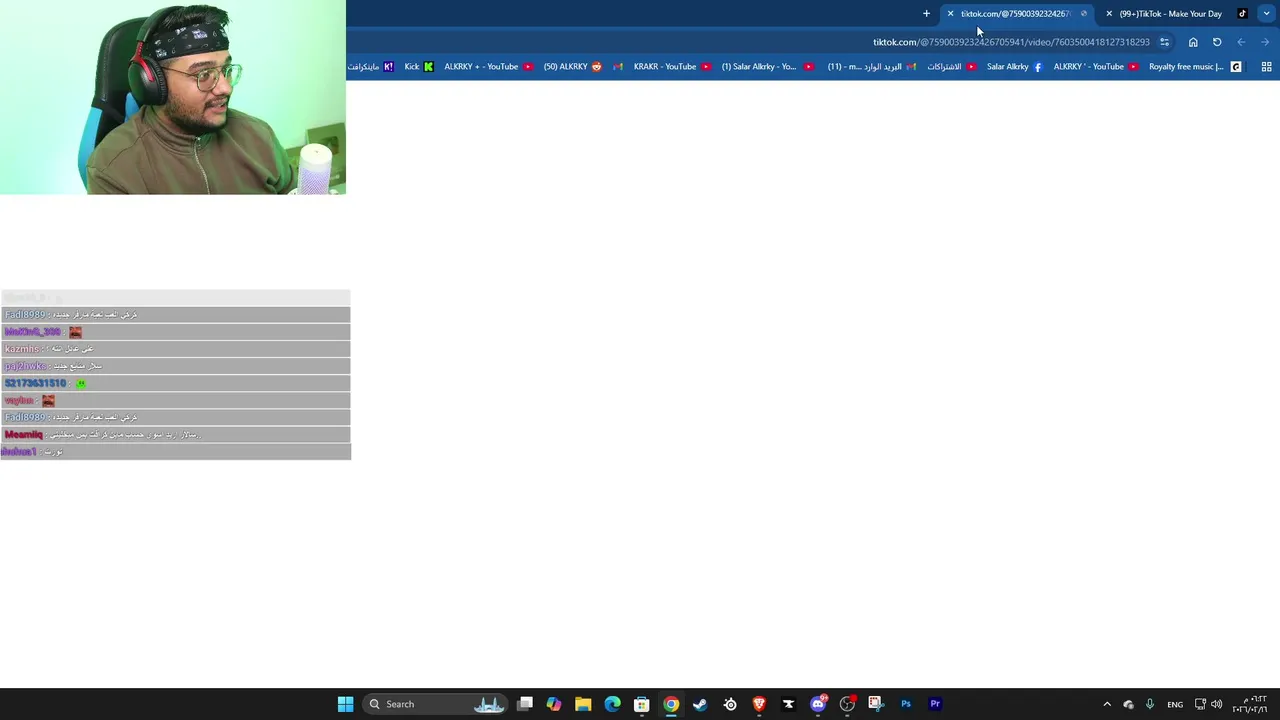The height and width of the screenshot is (720, 1280).
Task: Open الاشتراكات YouTube bookmark
Action: coord(951,67)
